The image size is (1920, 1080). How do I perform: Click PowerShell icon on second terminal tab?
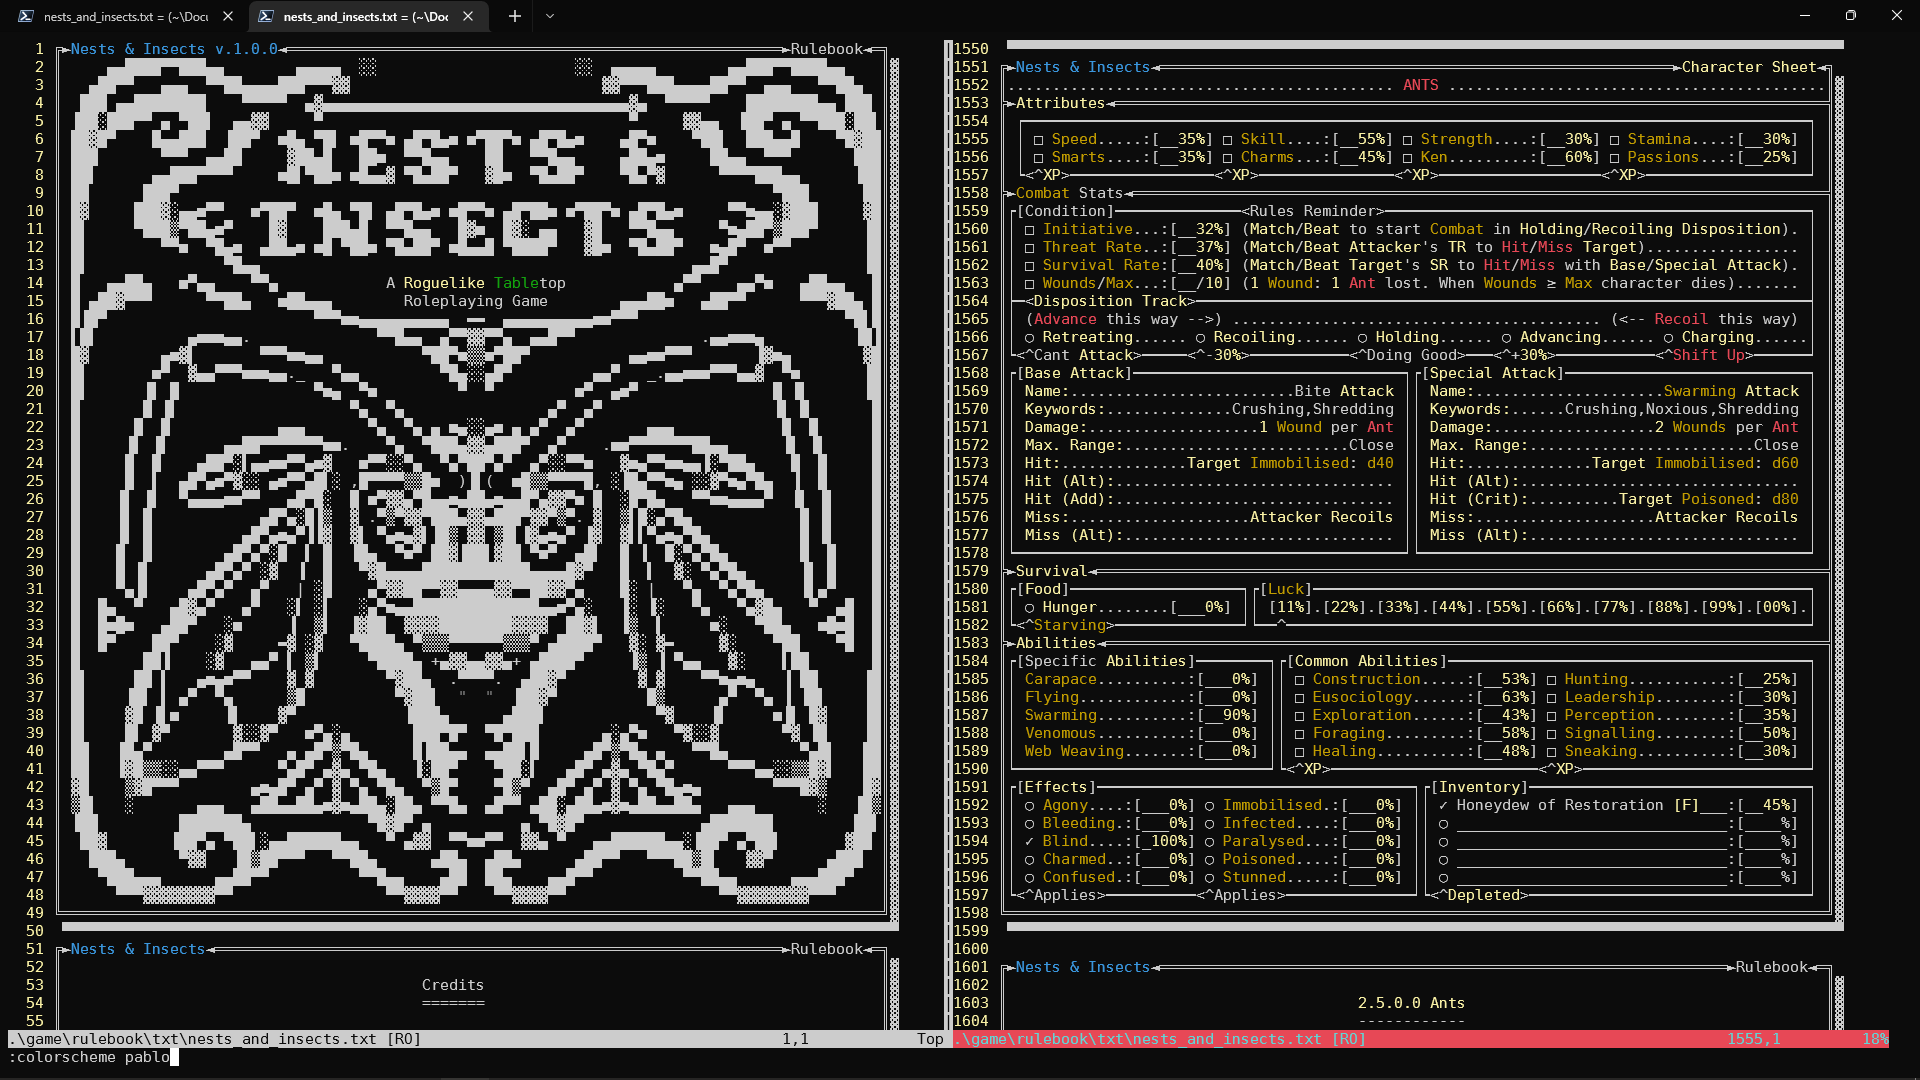(x=266, y=16)
